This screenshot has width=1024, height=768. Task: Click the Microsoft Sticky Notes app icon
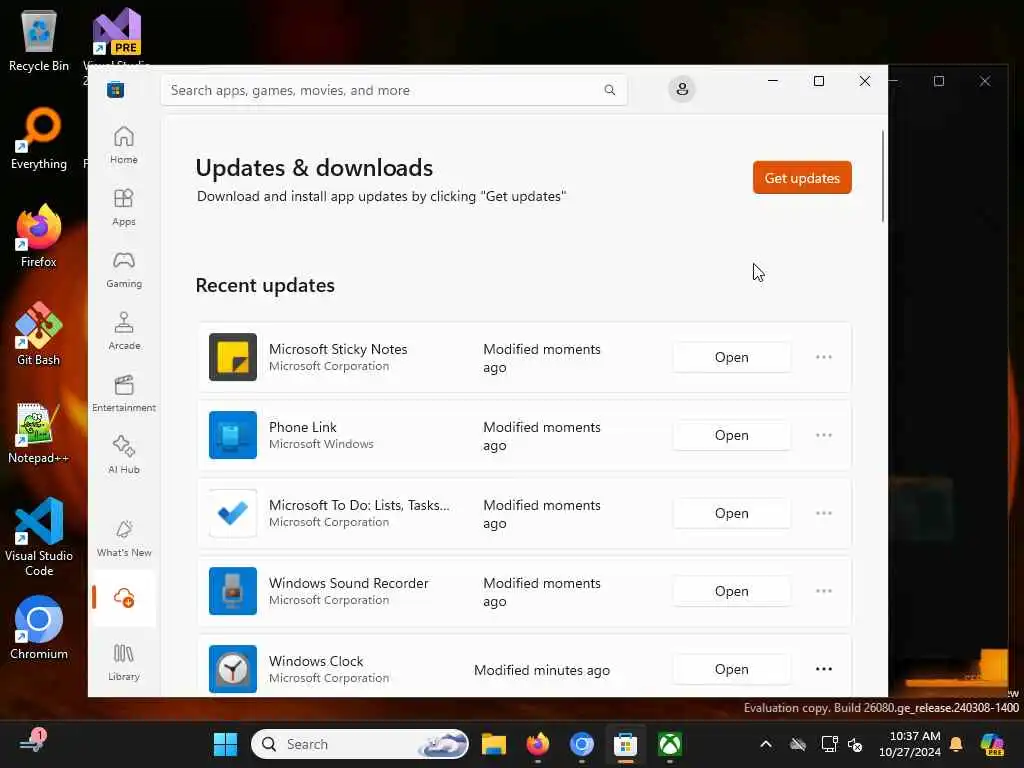232,357
